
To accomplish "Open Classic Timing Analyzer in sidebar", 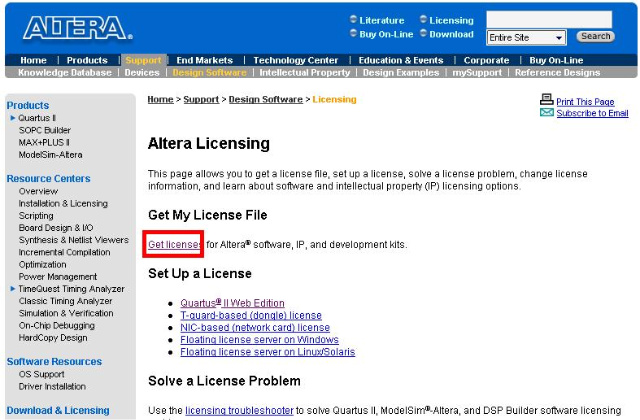I will 65,301.
